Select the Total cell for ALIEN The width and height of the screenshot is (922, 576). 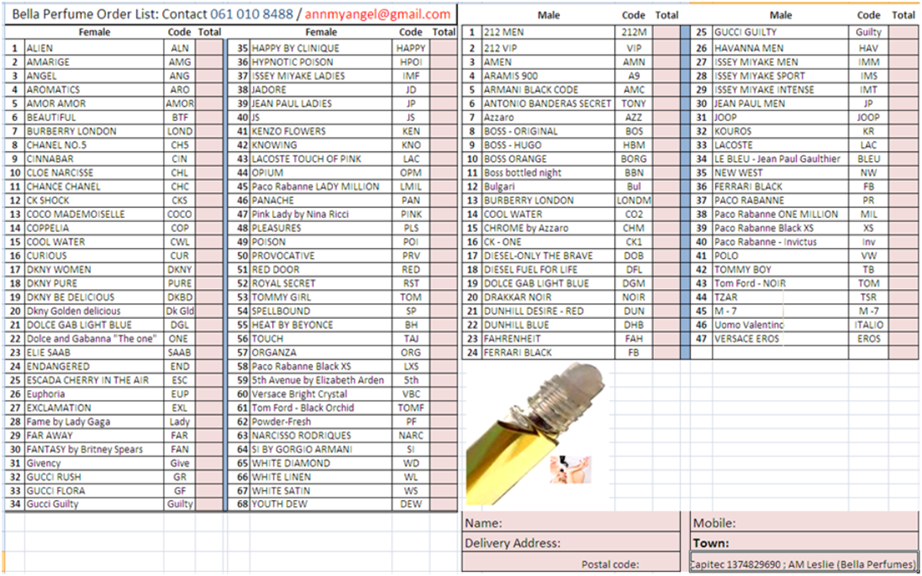(x=209, y=48)
